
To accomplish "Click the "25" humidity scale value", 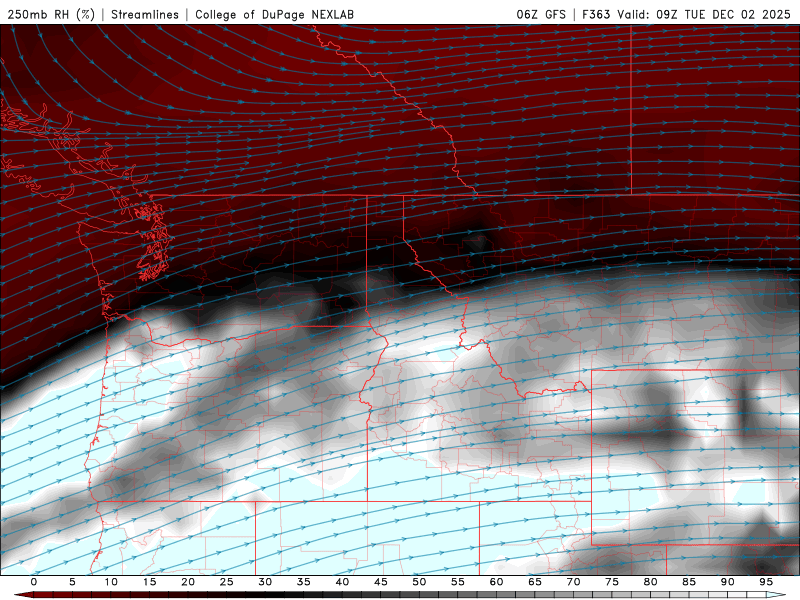I will click(x=226, y=582).
